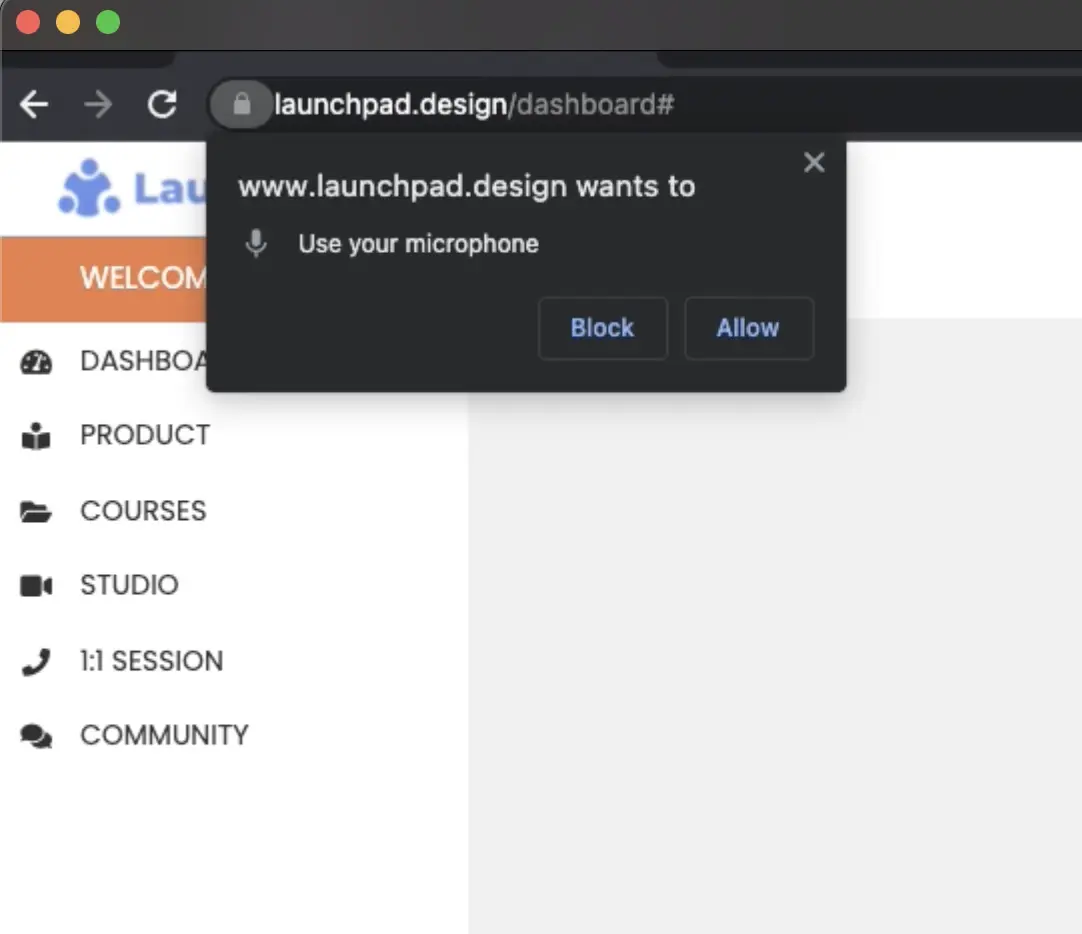
Task: Open the PRODUCT menu item
Action: [x=145, y=435]
